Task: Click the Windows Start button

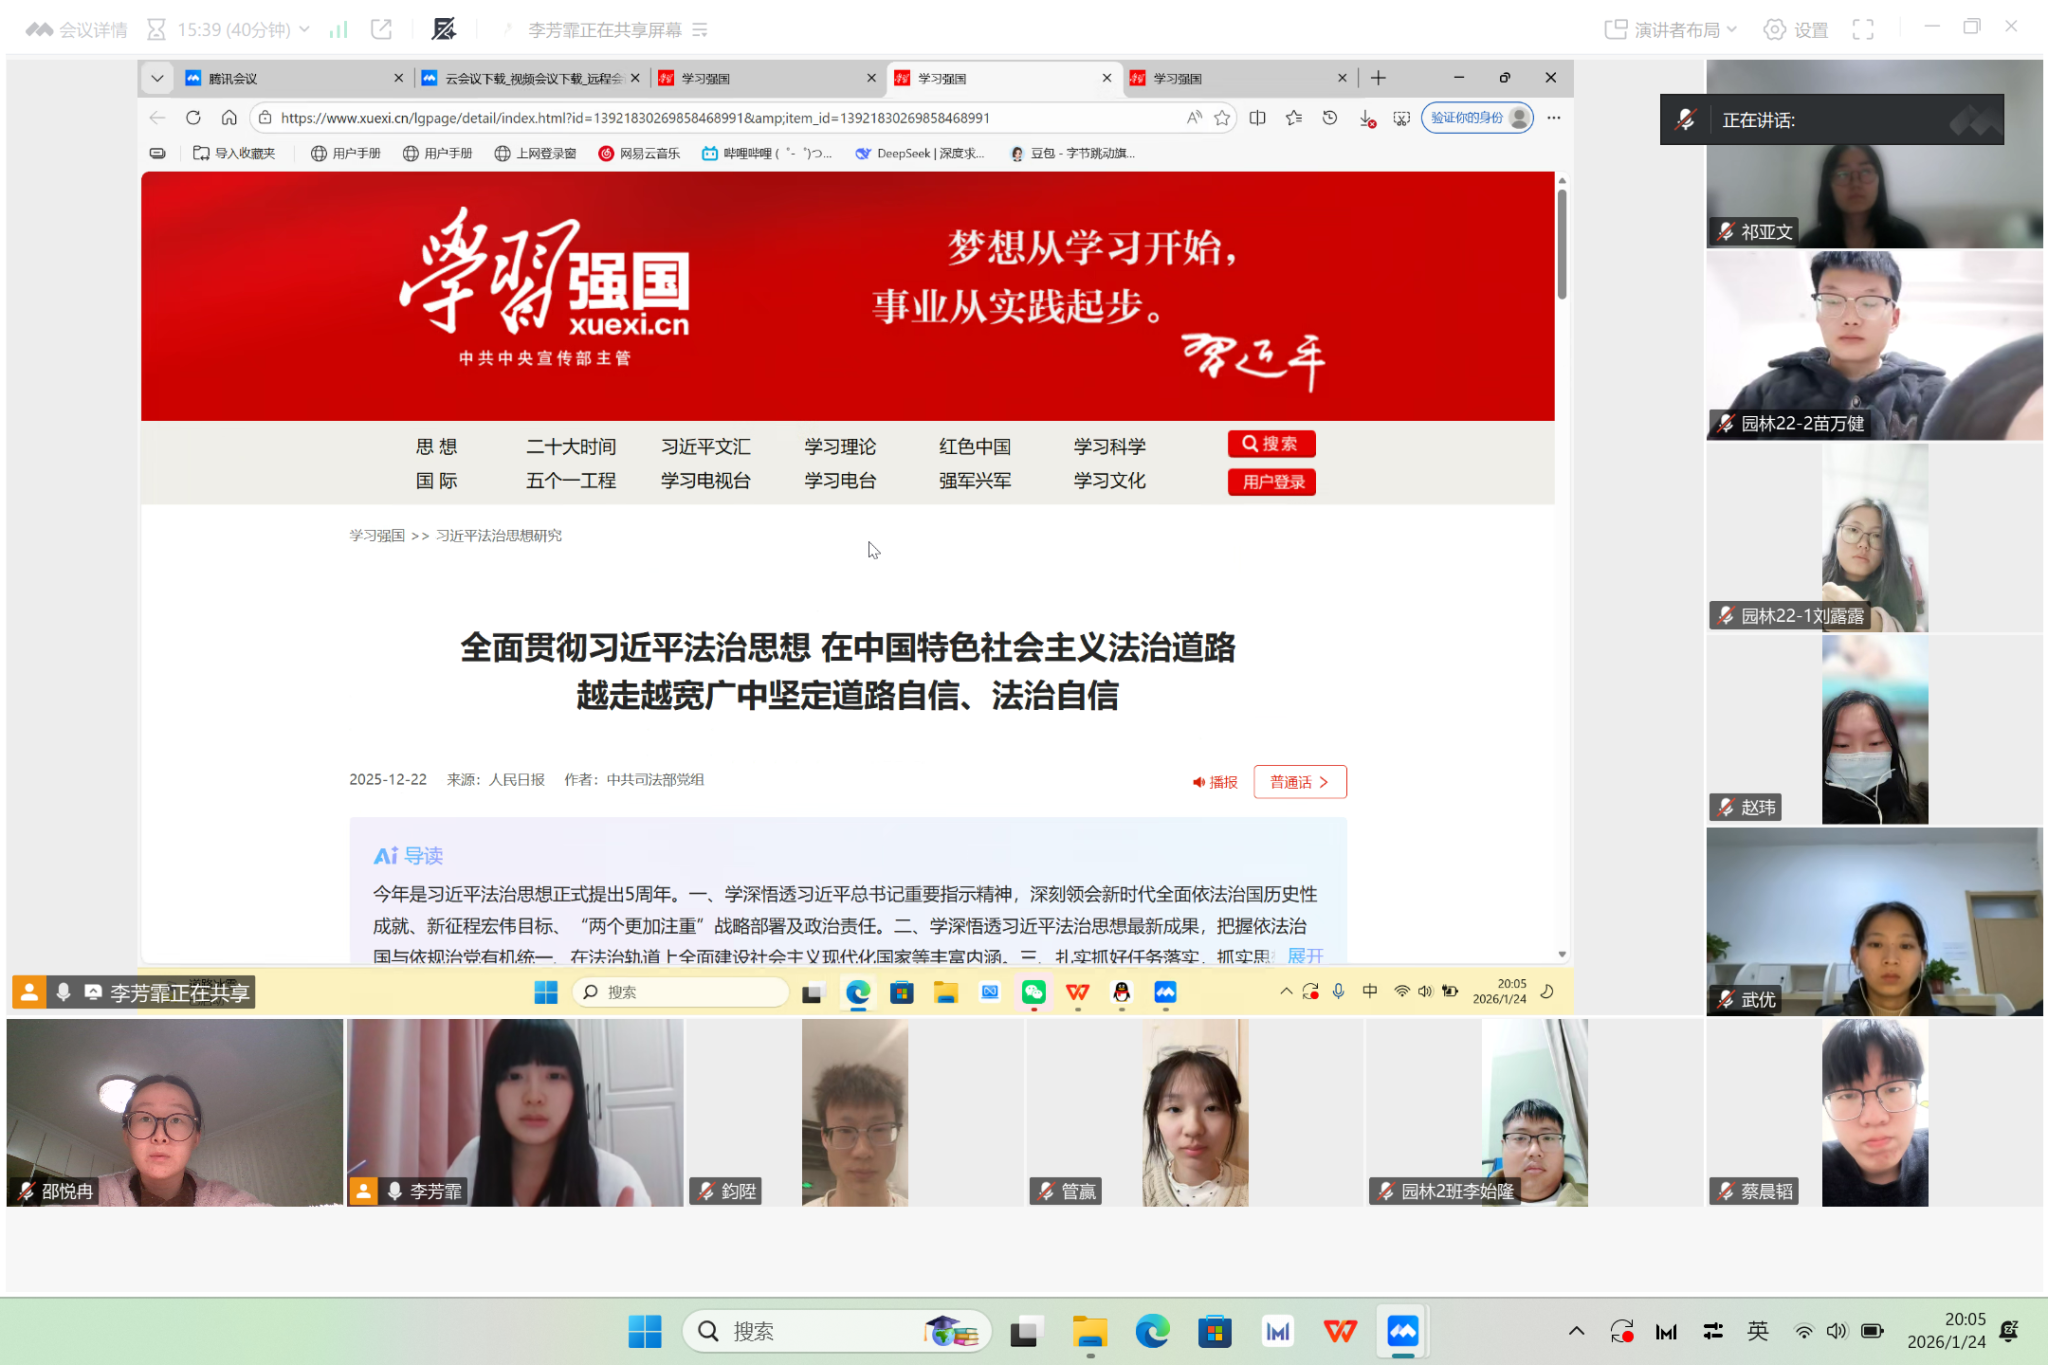Action: 645,1331
